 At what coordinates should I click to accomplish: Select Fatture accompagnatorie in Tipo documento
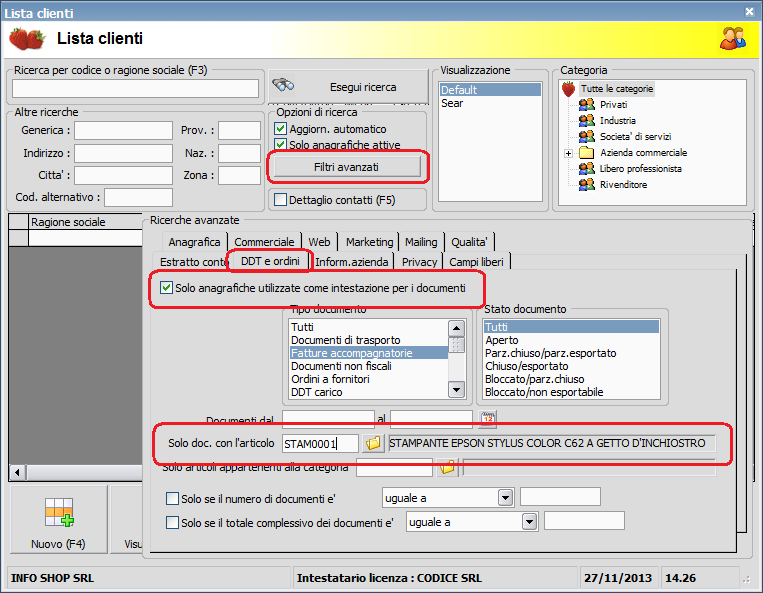[x=368, y=353]
